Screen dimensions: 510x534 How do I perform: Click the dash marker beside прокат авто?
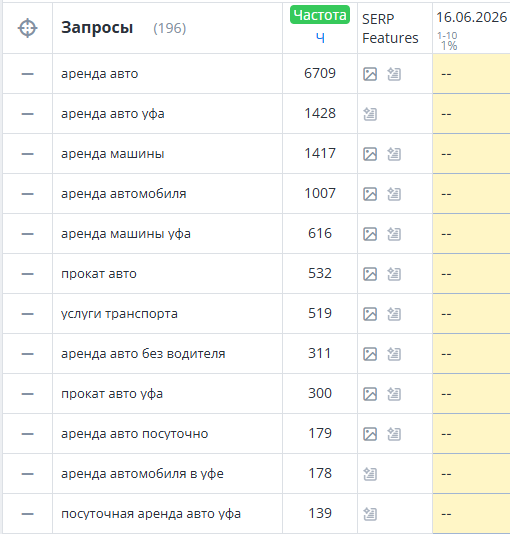tap(27, 274)
